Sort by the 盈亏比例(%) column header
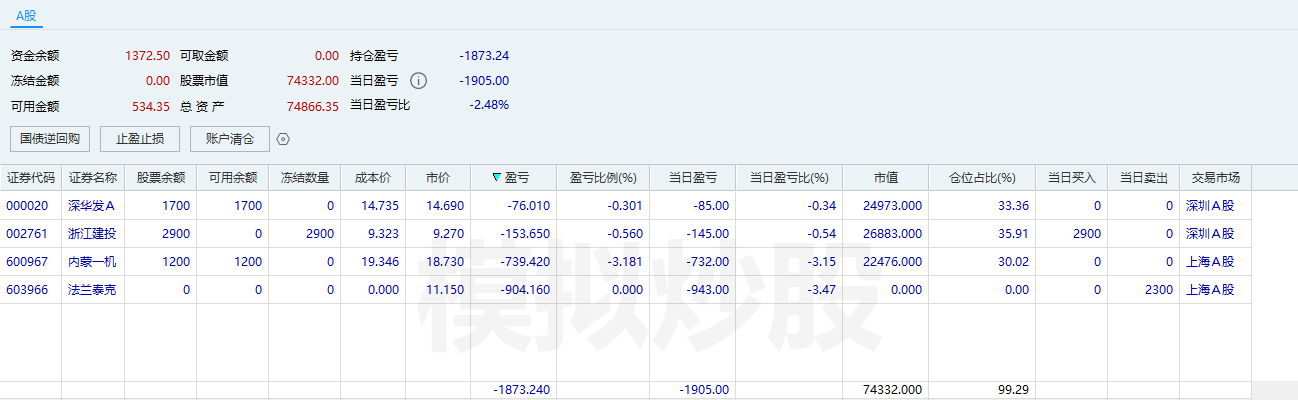 coord(603,178)
